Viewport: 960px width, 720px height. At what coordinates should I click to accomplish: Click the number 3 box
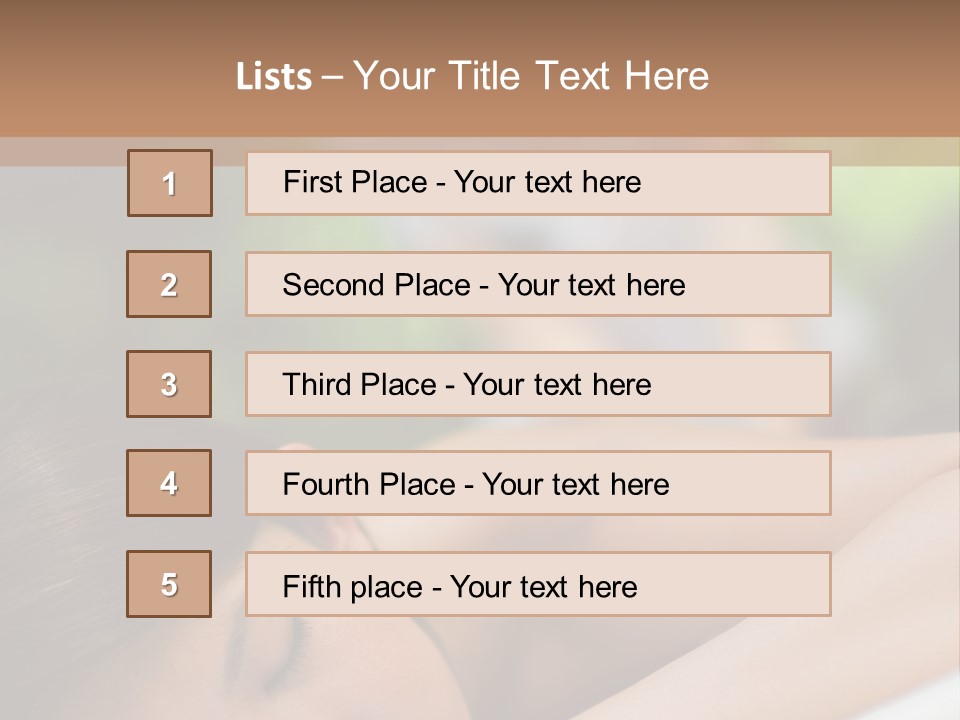pos(169,384)
